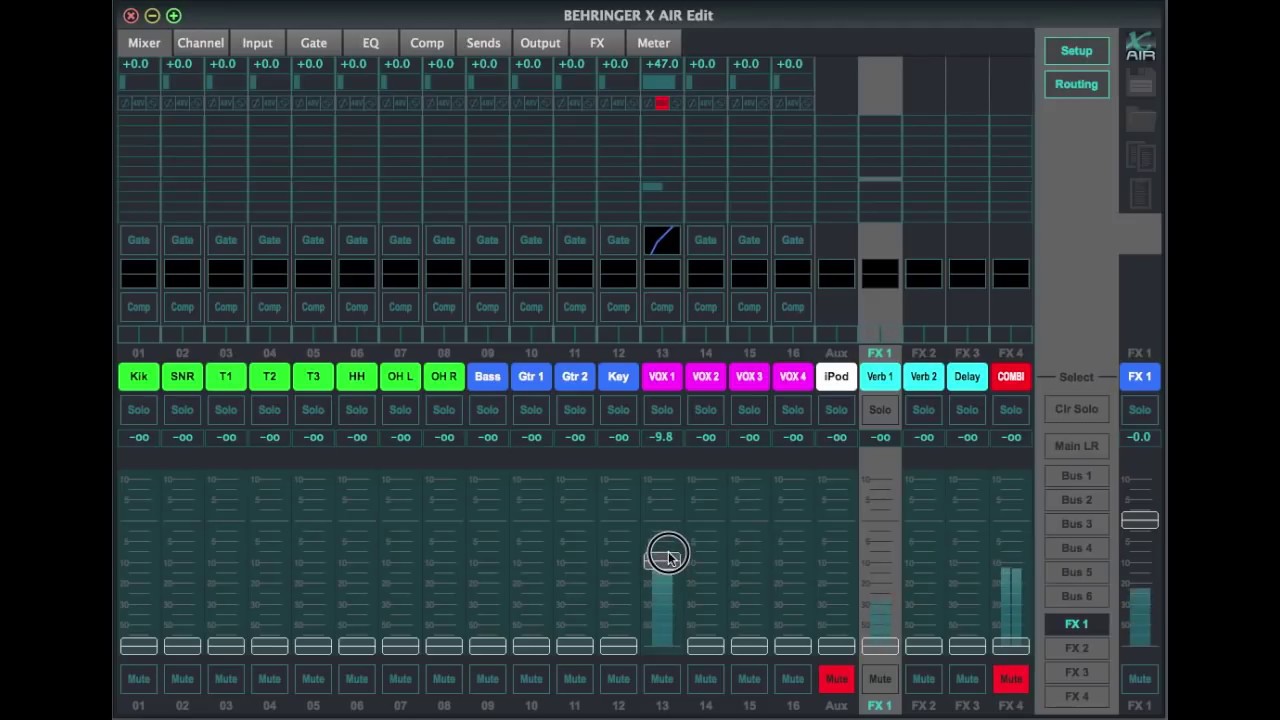This screenshot has height=720, width=1280.
Task: Enable the Comp on channel 05
Action: pos(313,307)
